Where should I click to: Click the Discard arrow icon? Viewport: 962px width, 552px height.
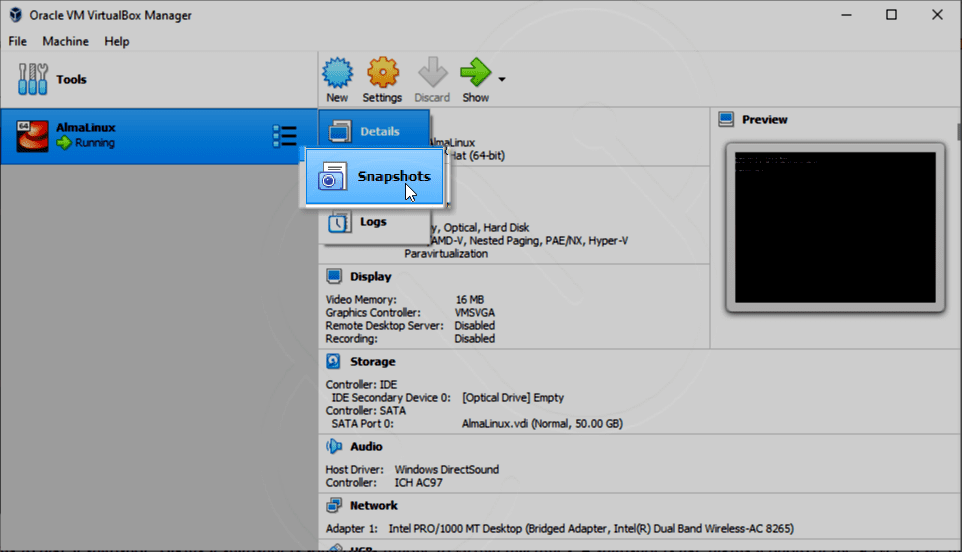click(433, 73)
